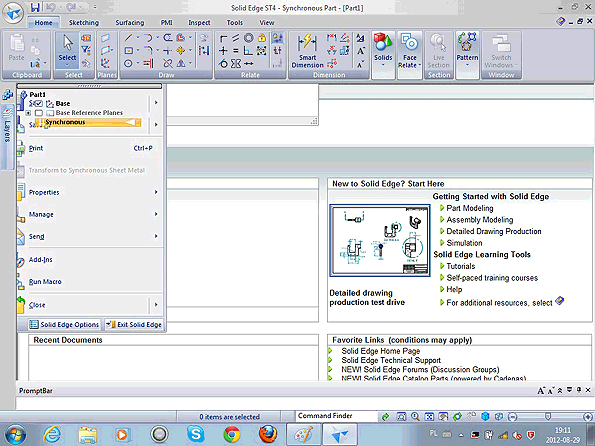
Task: Toggle the Base checkbox in PathFinder
Action: click(x=39, y=103)
